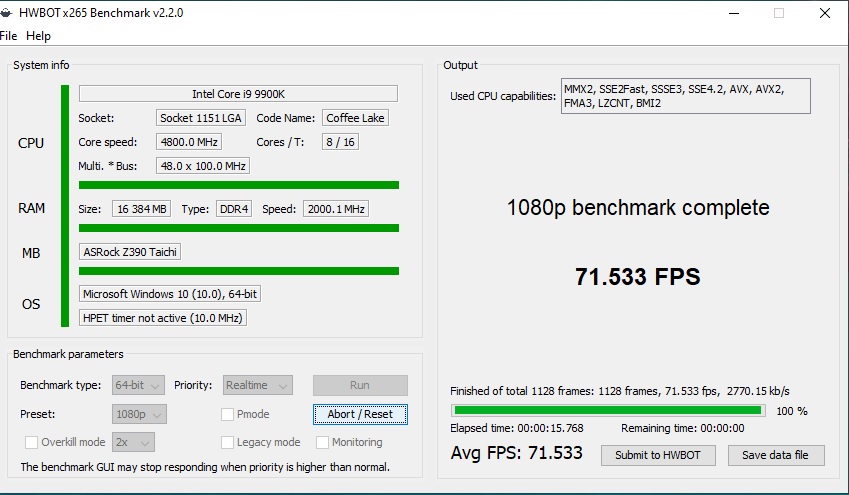This screenshot has width=849, height=495.
Task: Open the Priority Realtime dropdown
Action: coord(258,385)
